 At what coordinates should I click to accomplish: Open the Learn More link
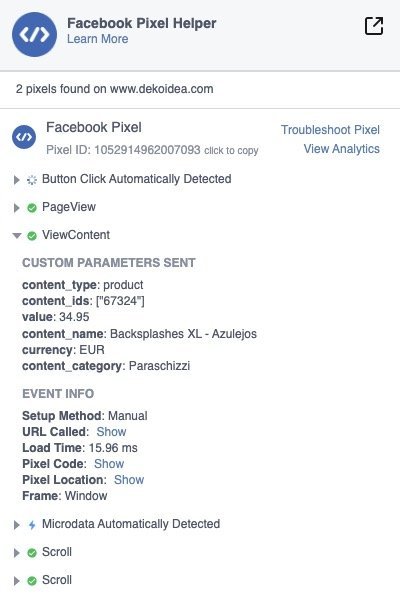pyautogui.click(x=97, y=39)
